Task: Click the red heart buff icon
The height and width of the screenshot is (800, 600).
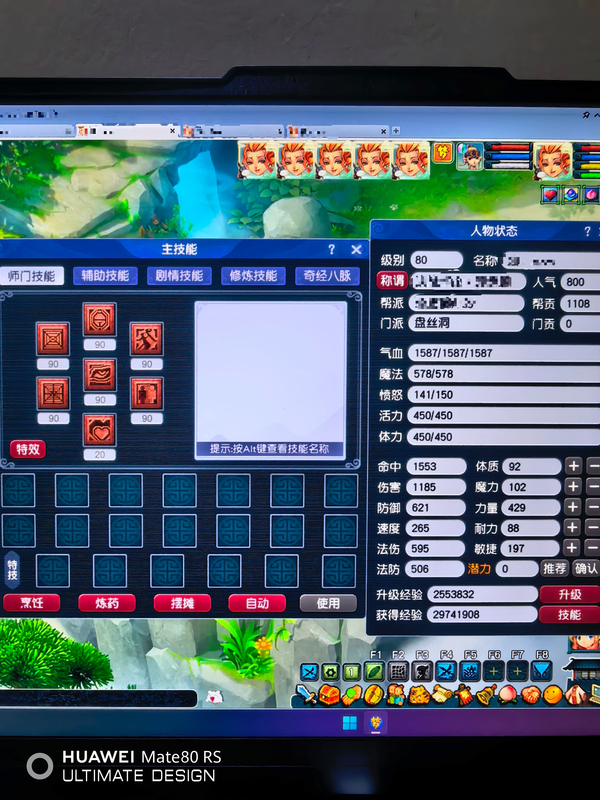Action: (x=549, y=194)
